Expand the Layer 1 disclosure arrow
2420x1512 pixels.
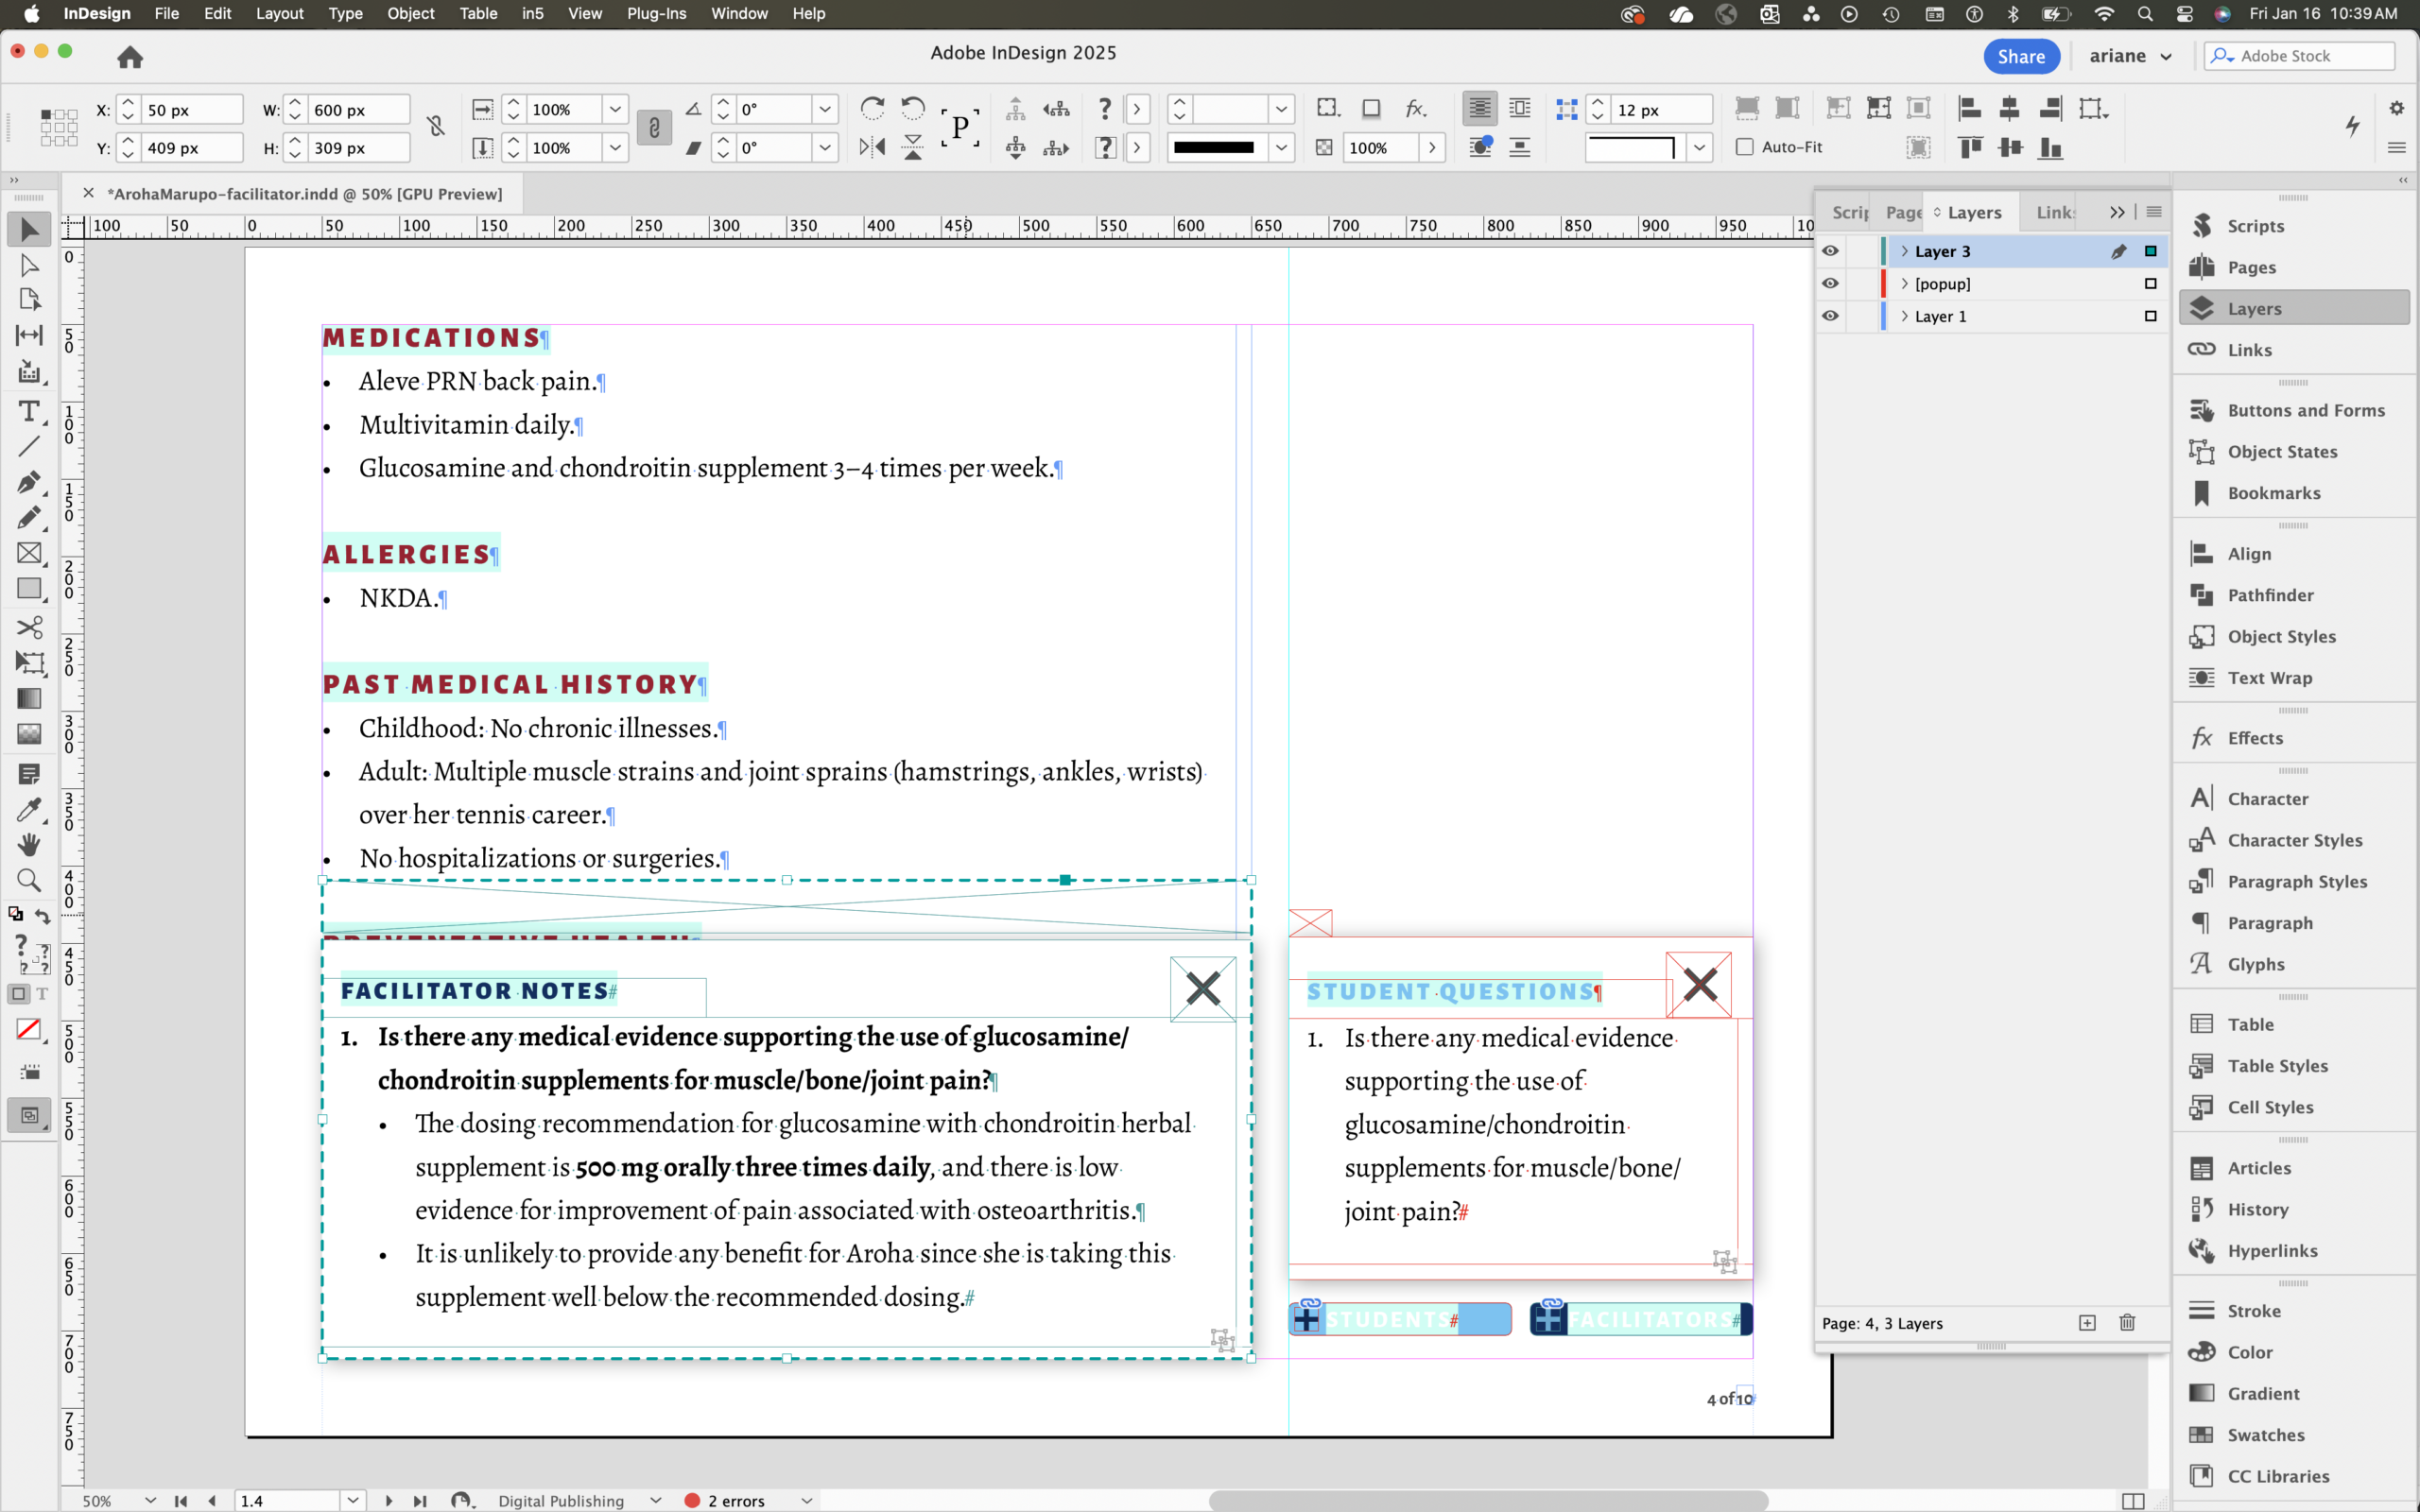(x=1904, y=316)
